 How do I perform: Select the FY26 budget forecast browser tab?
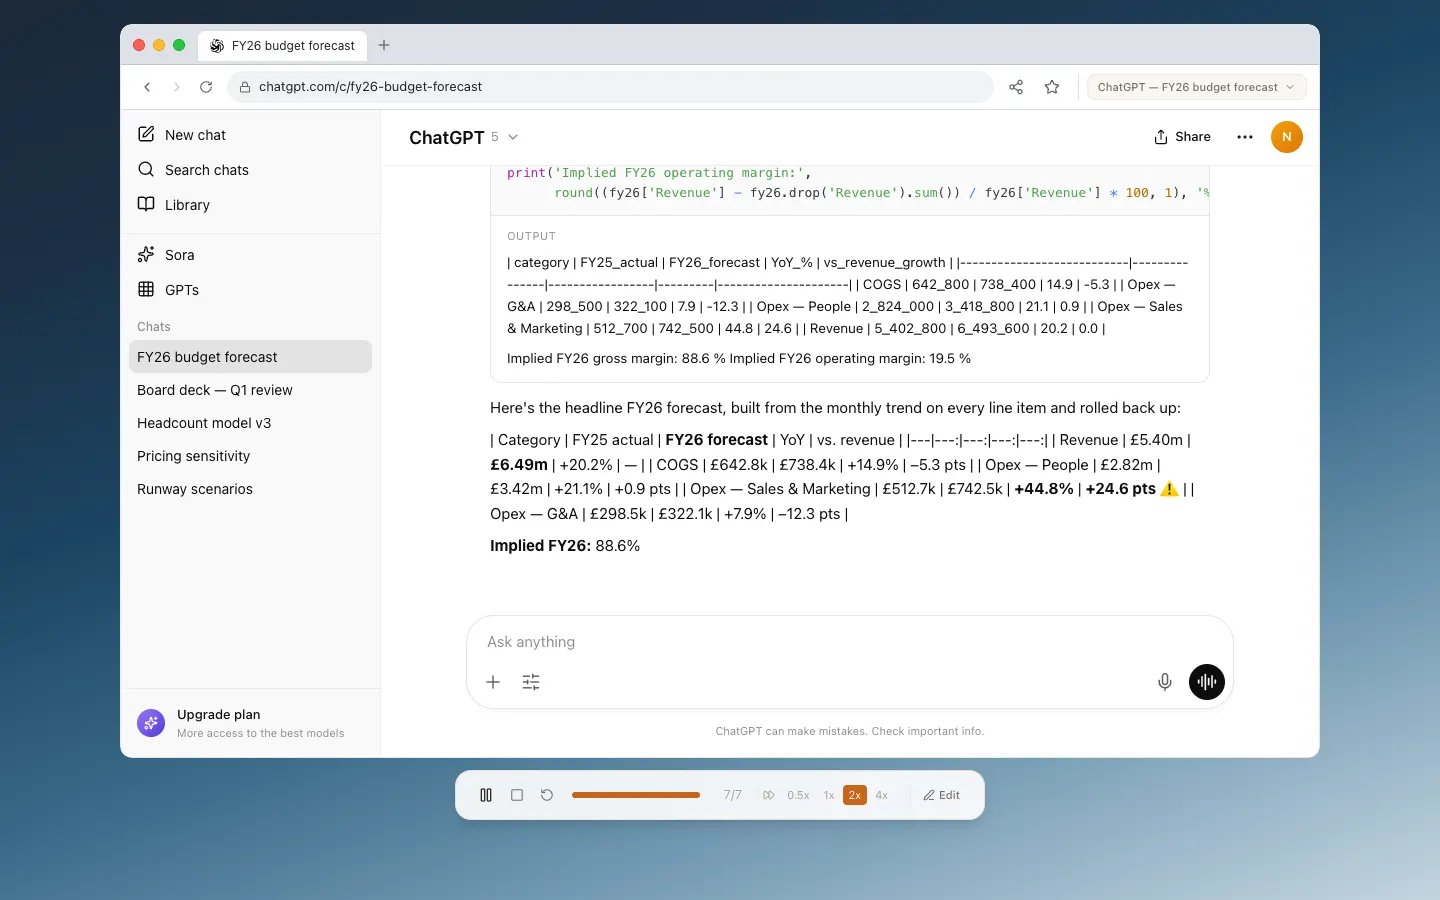tap(283, 45)
